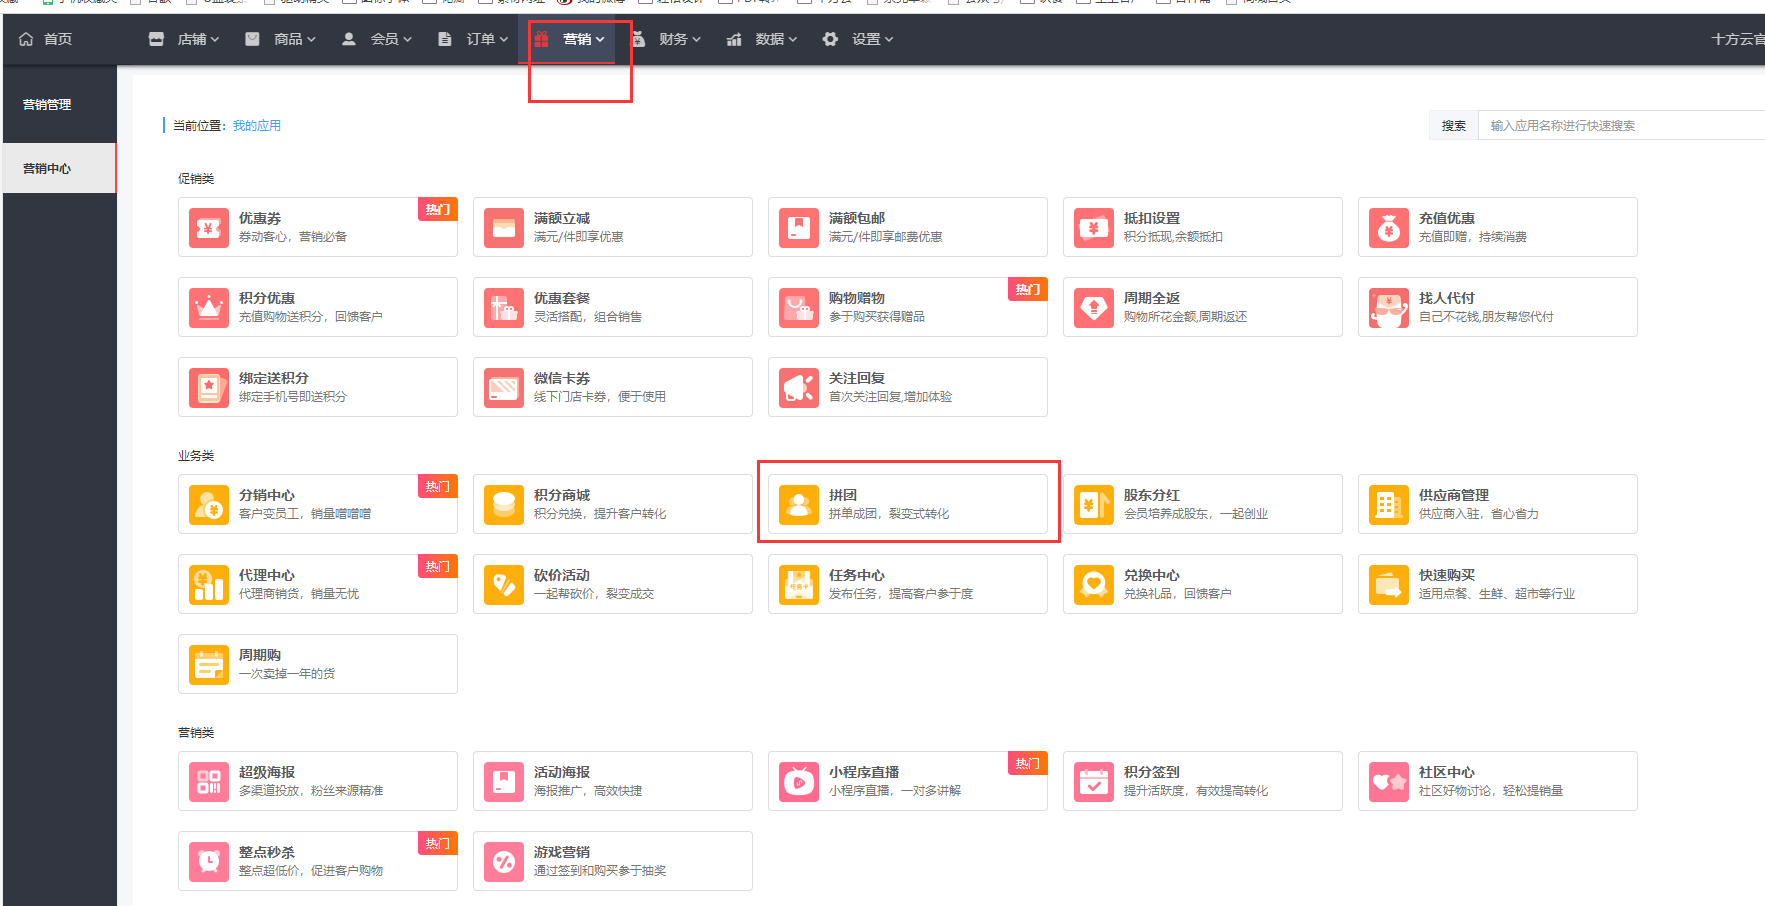1765x906 pixels.
Task: Click the 热门 badge on 优惠券
Action: [438, 209]
